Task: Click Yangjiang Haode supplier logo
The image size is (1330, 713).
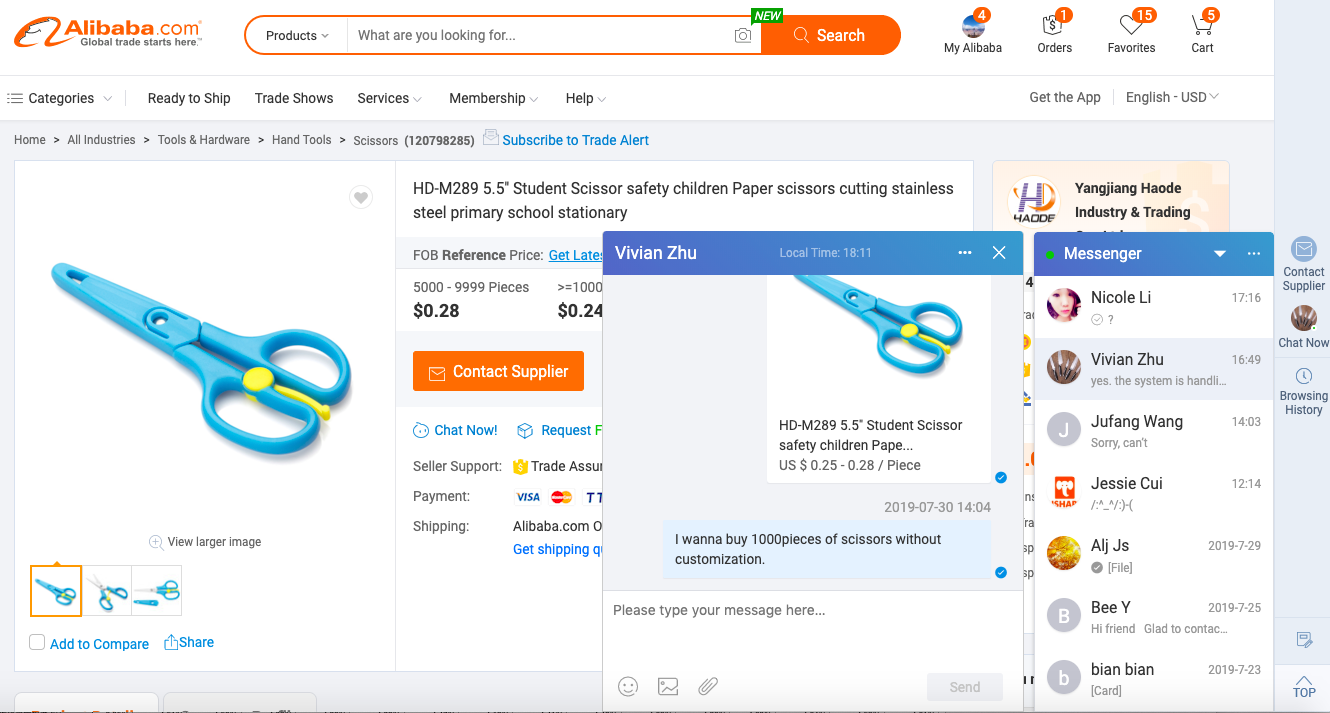Action: 1034,200
